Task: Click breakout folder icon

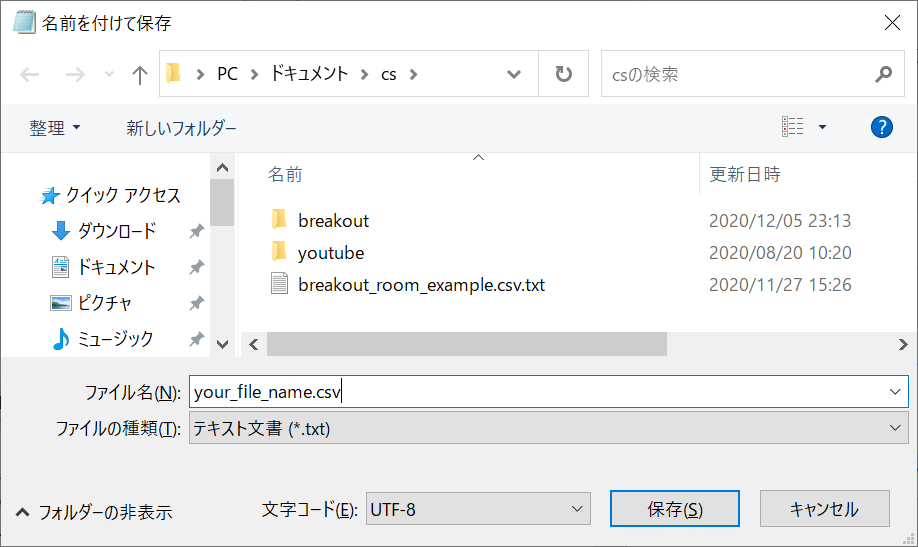Action: [x=279, y=219]
